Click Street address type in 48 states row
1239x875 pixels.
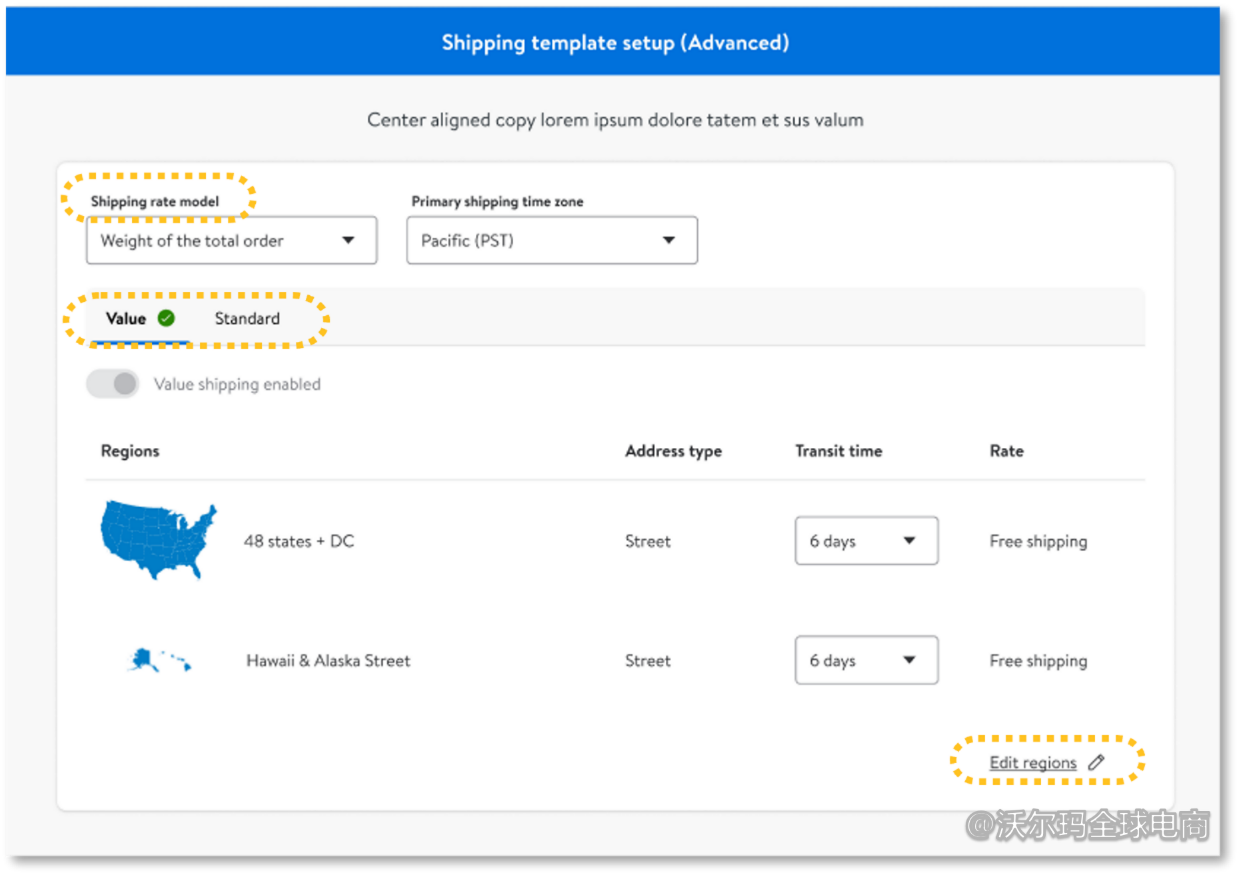click(648, 541)
